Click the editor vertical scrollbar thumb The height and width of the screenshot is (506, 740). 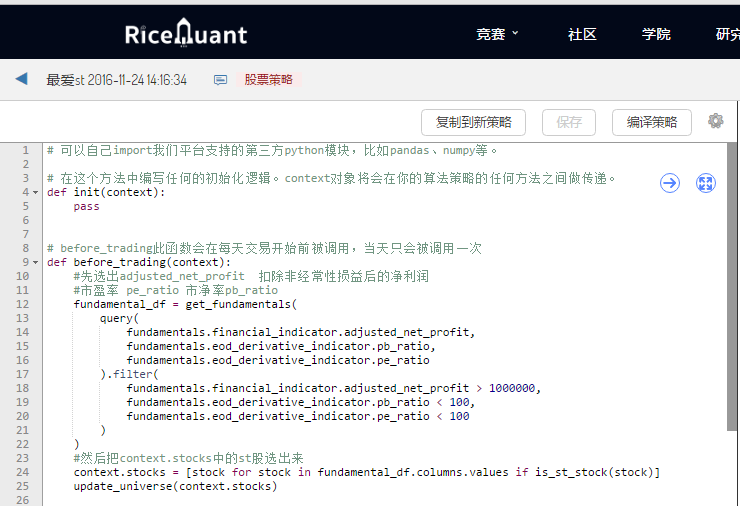coord(732,287)
